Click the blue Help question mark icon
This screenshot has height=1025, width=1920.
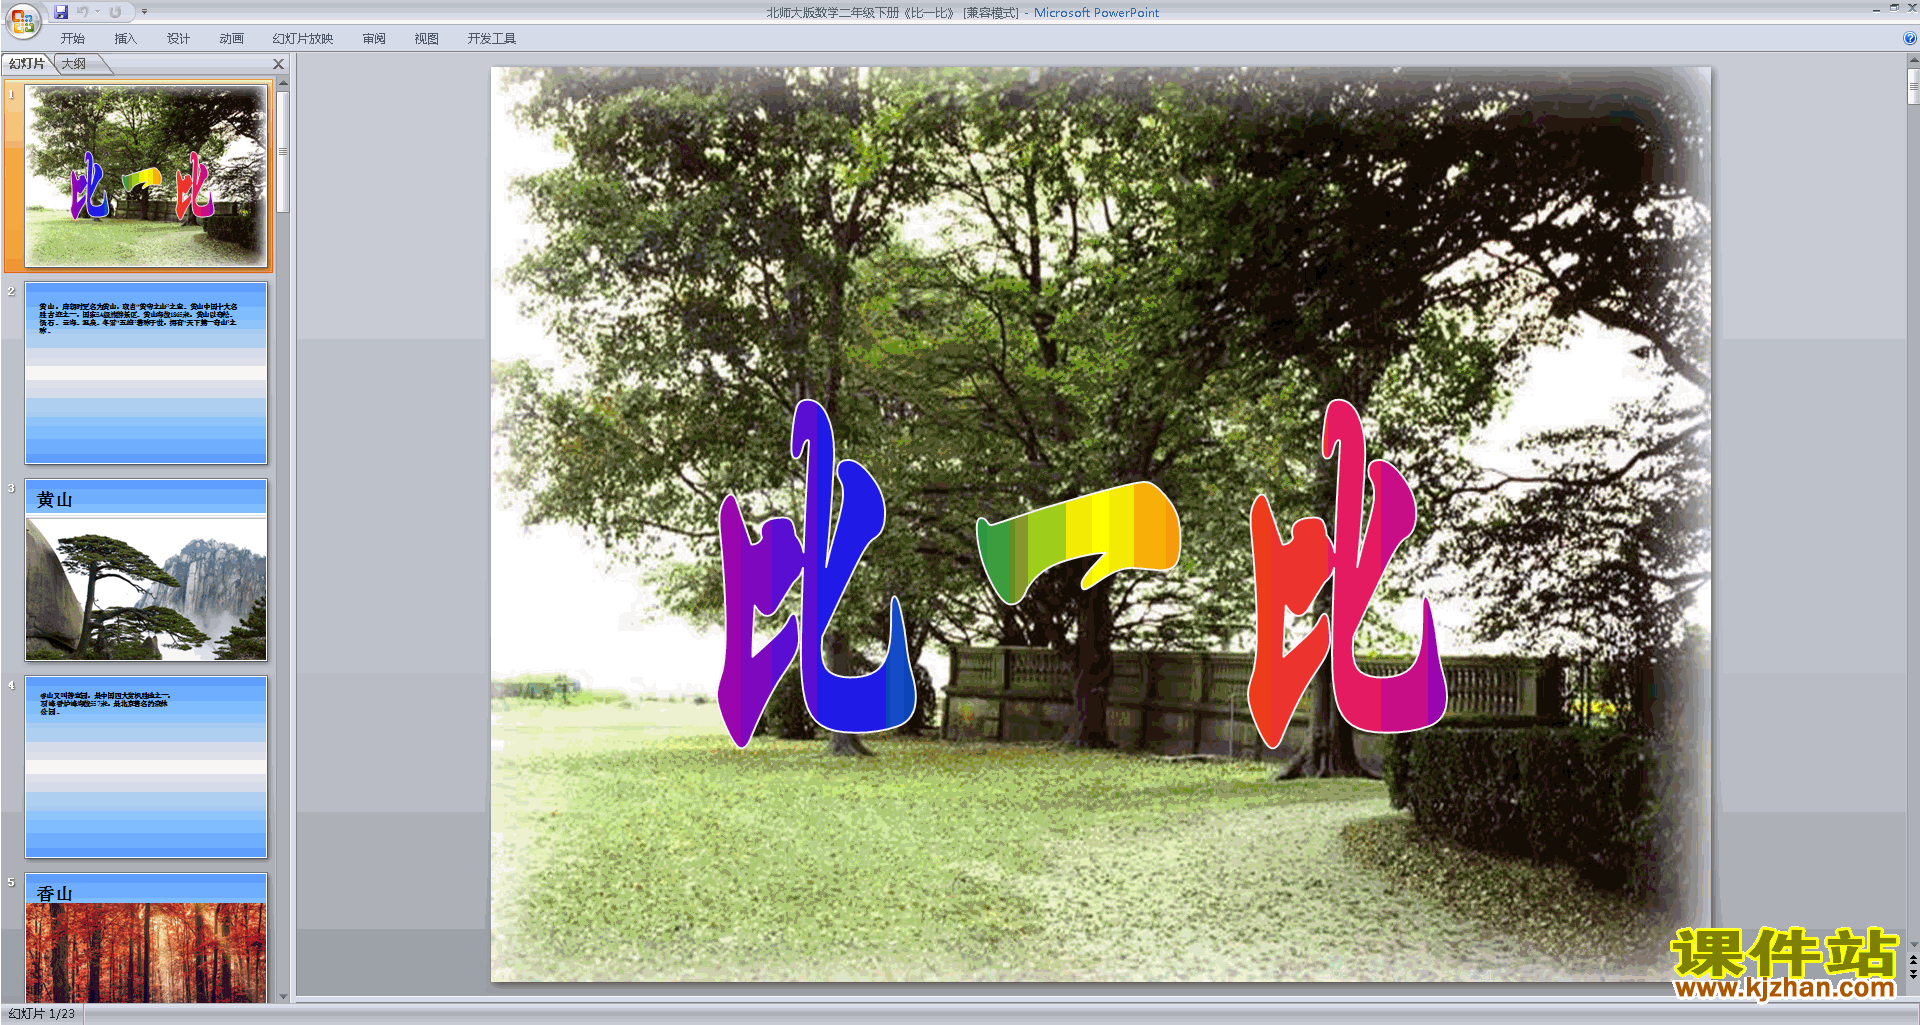[1910, 39]
